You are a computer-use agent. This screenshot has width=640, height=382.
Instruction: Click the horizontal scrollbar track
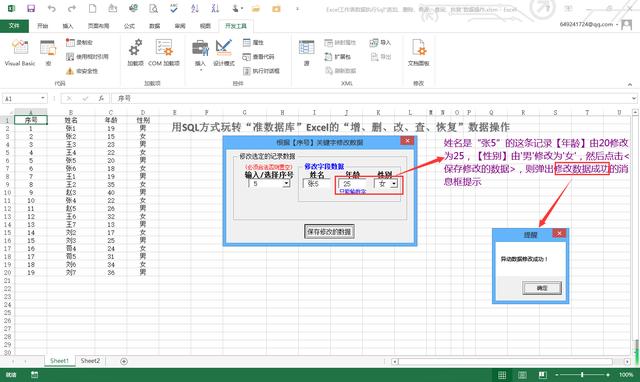pyautogui.click(x=505, y=362)
